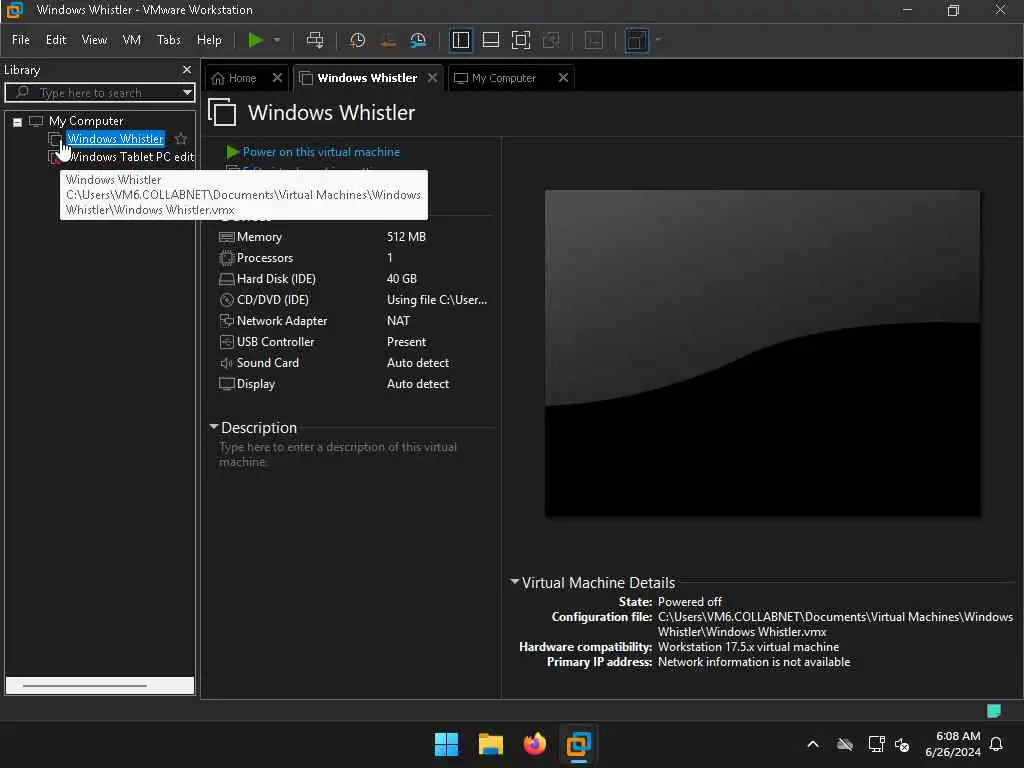Click the stretch guest display icon

(637, 40)
